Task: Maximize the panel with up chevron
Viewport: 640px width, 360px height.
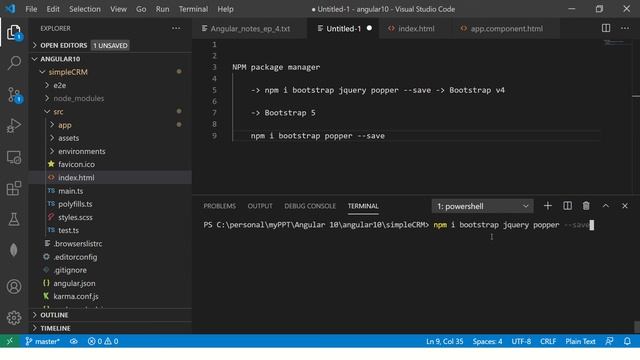Action: [x=606, y=206]
